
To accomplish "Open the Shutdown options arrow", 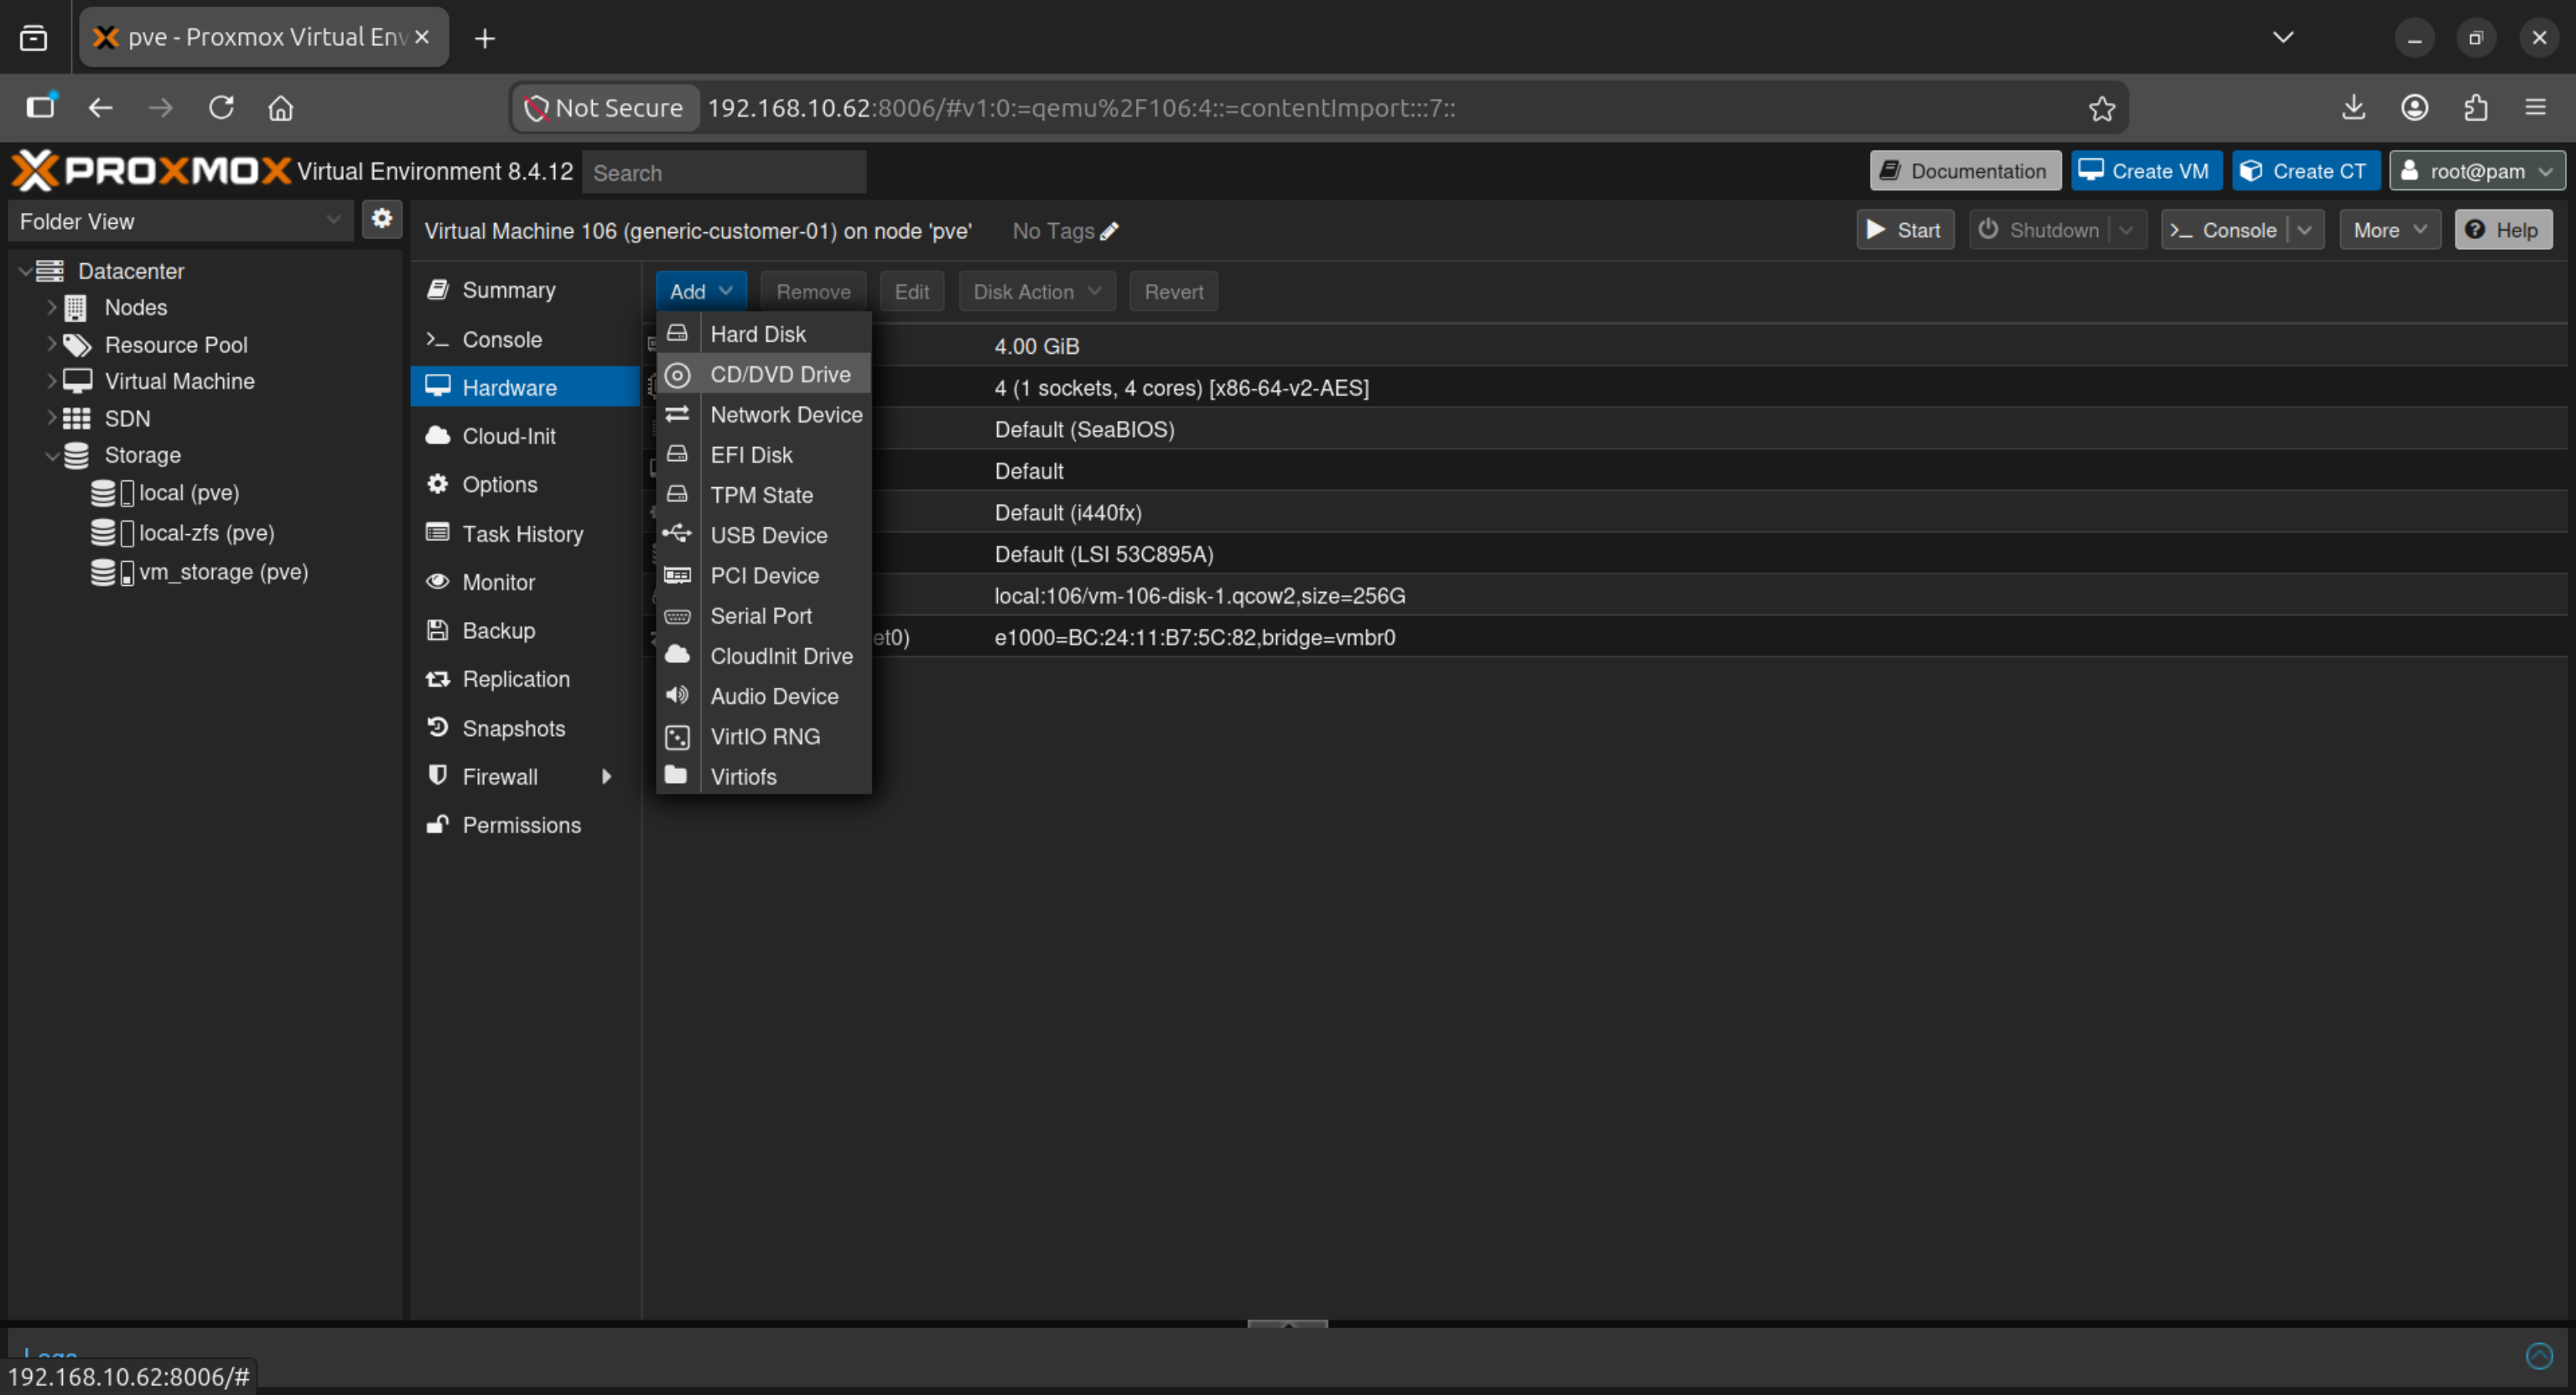I will (x=2127, y=230).
